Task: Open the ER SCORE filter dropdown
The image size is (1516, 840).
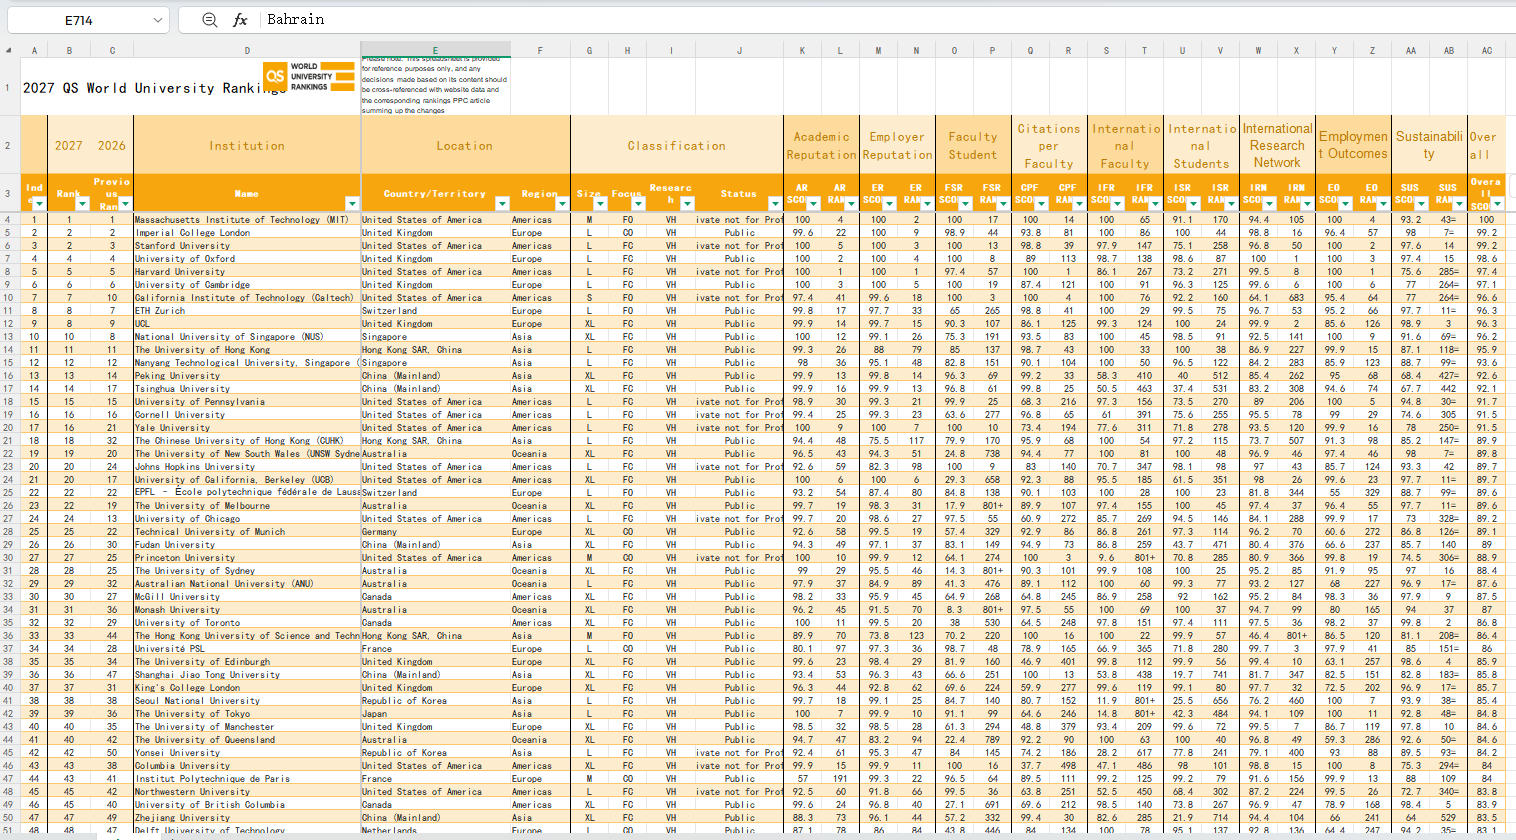Action: coord(889,204)
